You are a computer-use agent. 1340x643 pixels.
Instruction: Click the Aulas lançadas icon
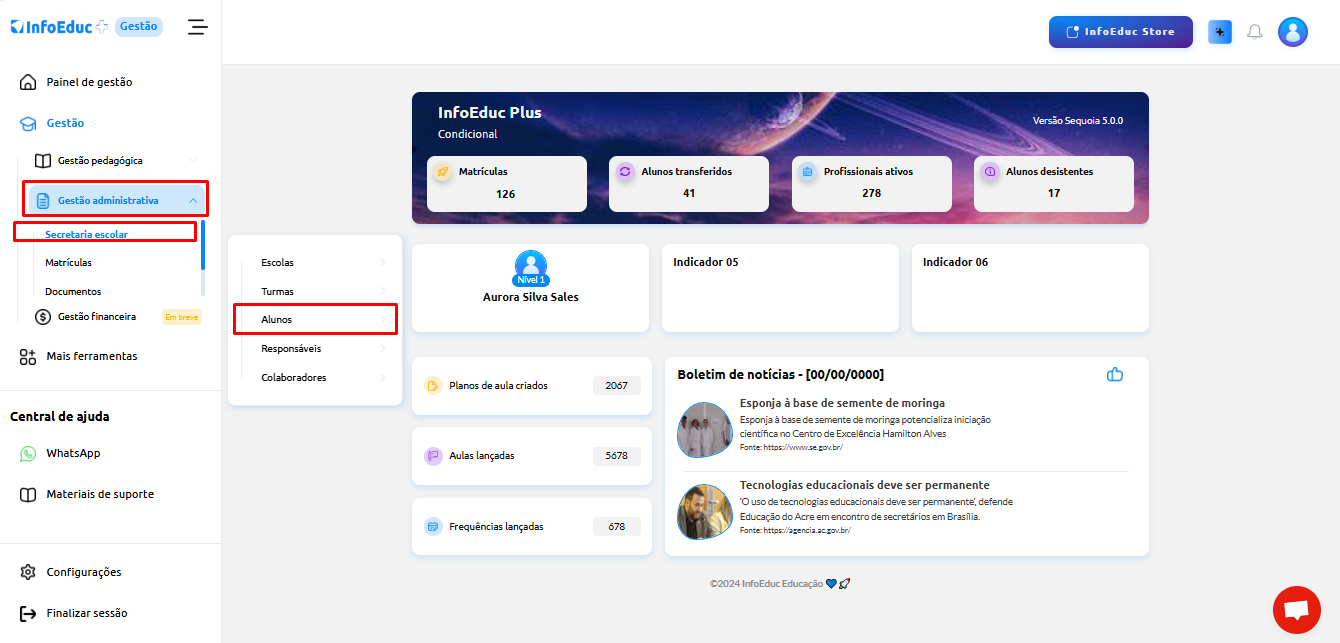point(433,456)
